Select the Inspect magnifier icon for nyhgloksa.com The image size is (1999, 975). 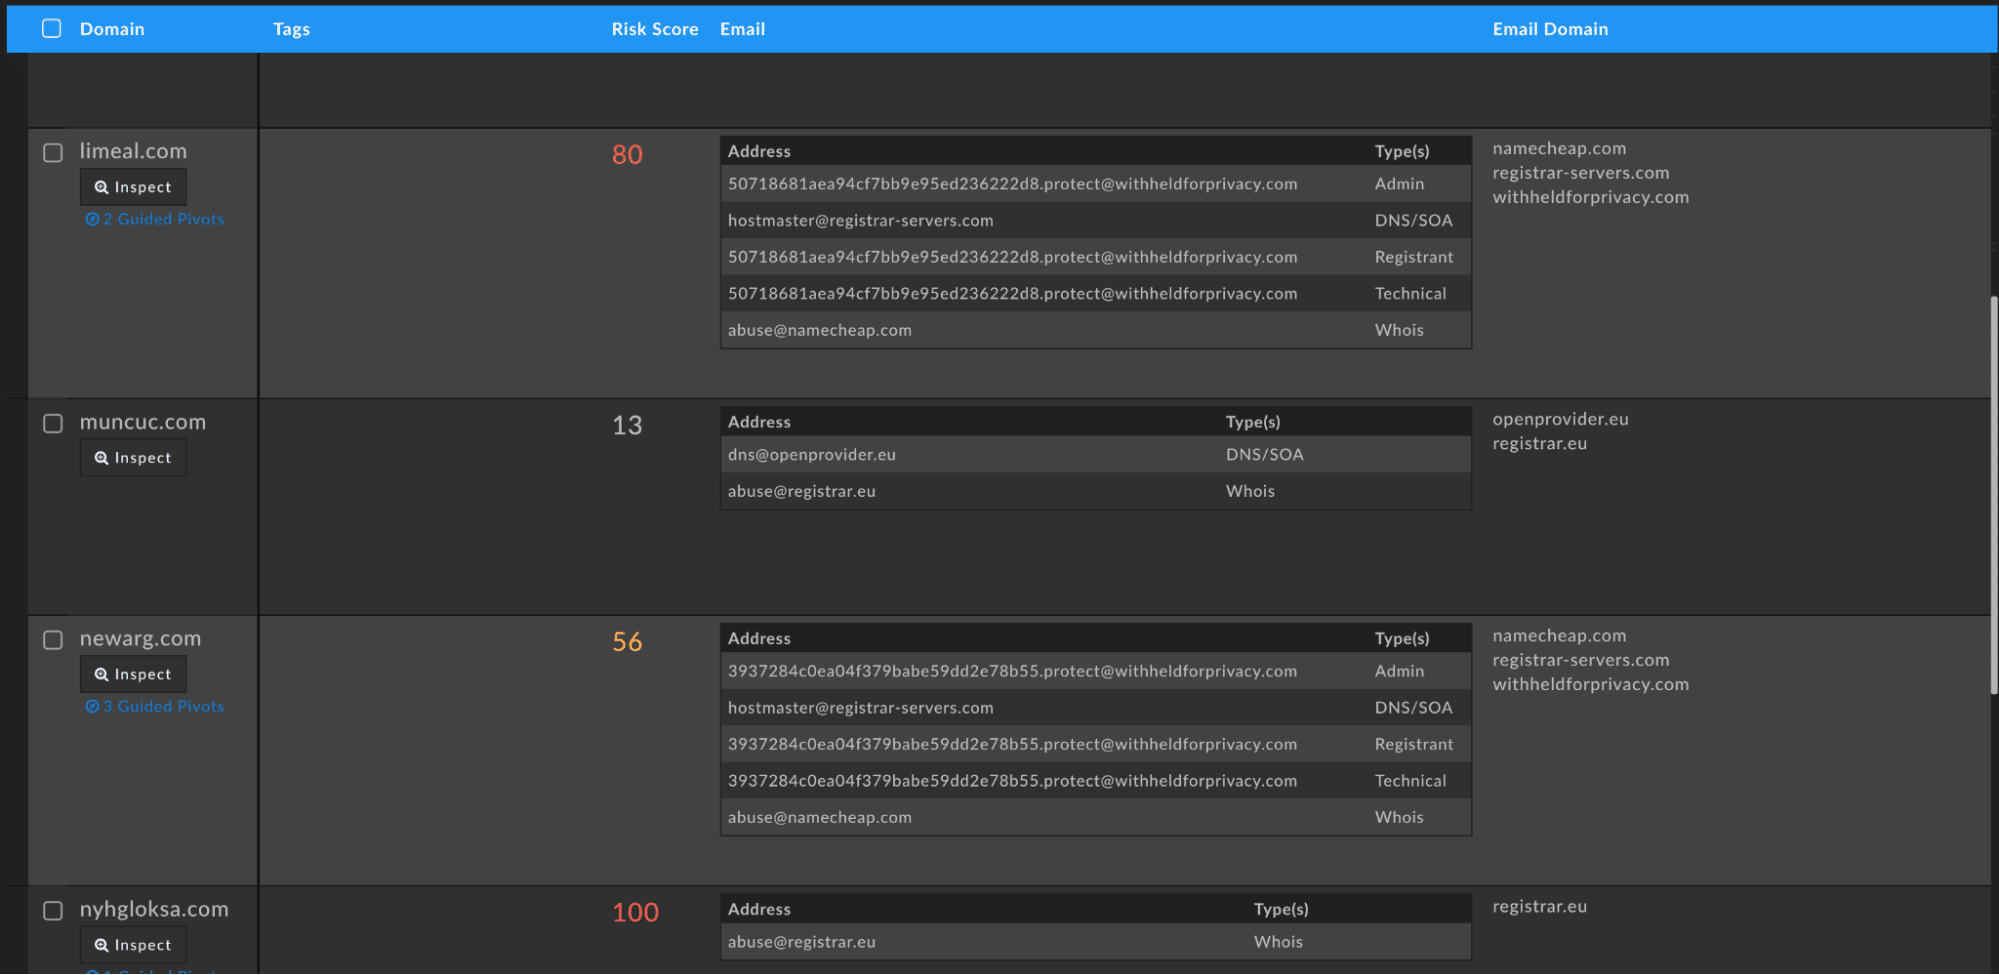click(x=101, y=944)
